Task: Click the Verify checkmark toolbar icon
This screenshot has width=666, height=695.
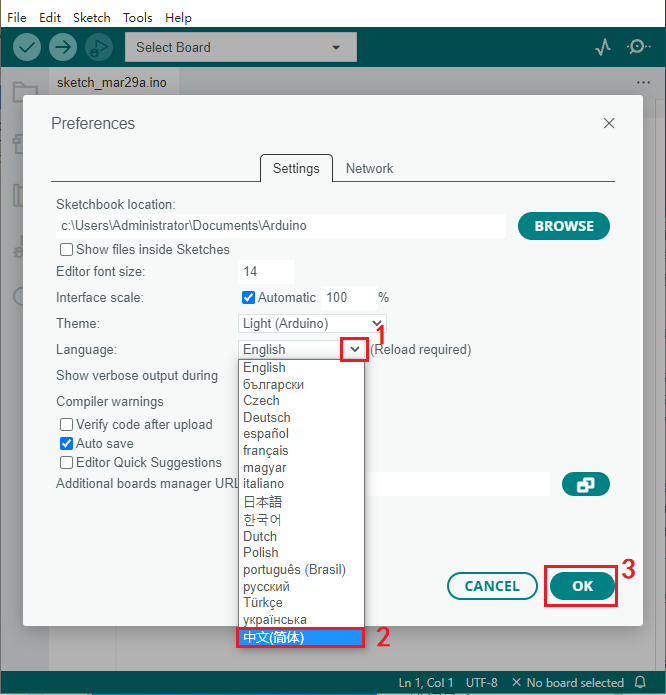Action: (x=27, y=47)
